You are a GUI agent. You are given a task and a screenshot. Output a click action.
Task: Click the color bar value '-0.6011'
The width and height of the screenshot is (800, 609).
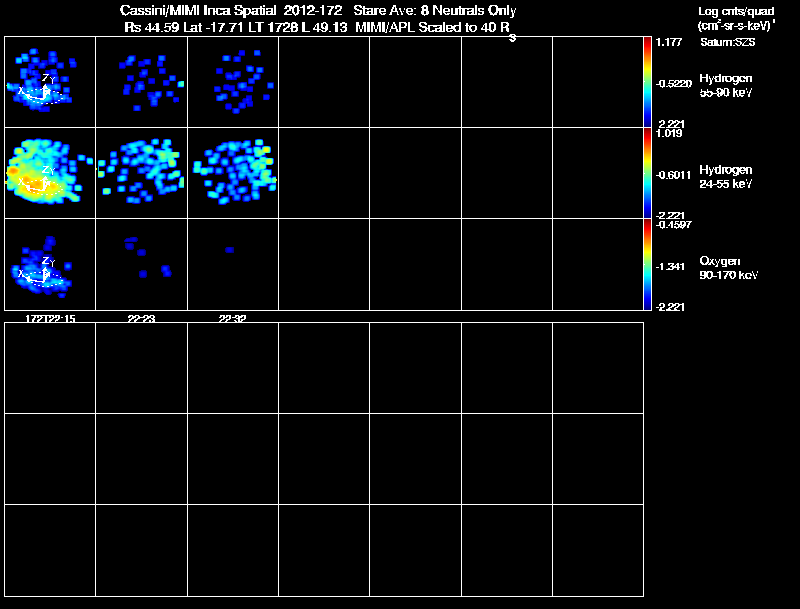673,175
